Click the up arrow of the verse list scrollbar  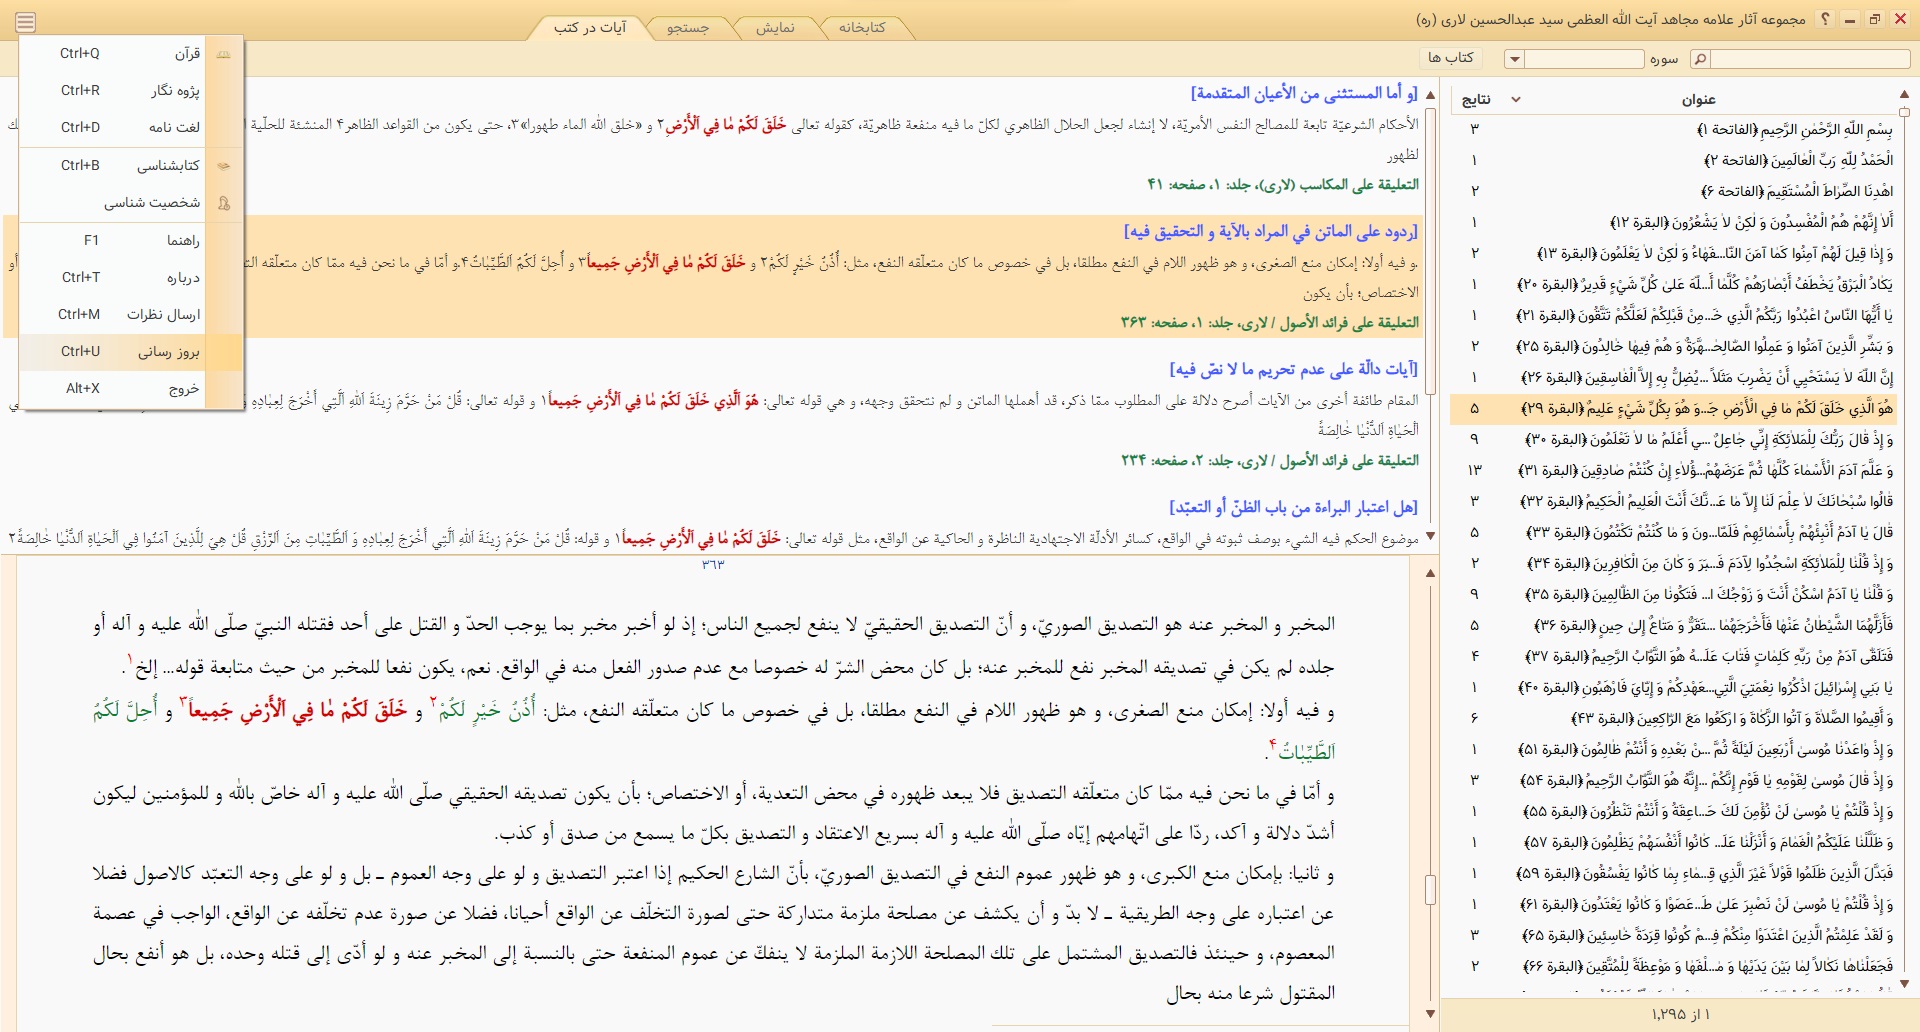click(x=1904, y=94)
